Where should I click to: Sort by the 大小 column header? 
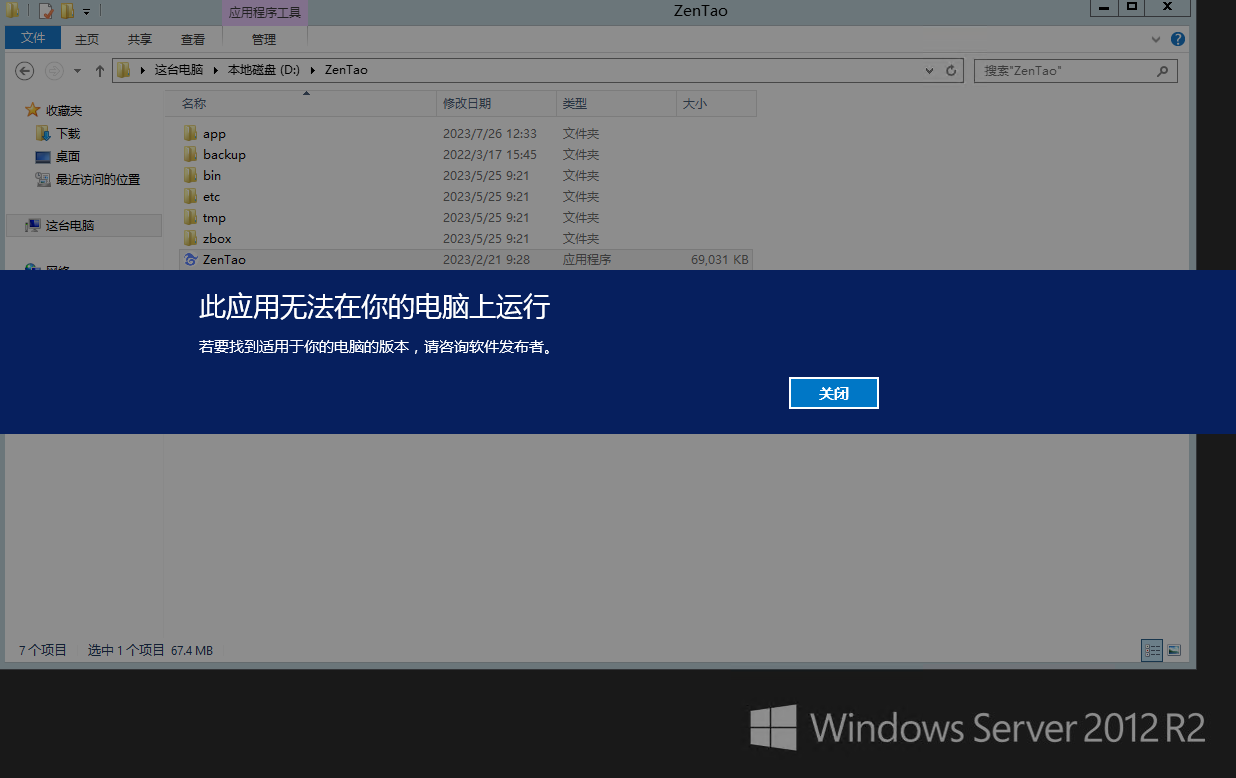pyautogui.click(x=716, y=103)
